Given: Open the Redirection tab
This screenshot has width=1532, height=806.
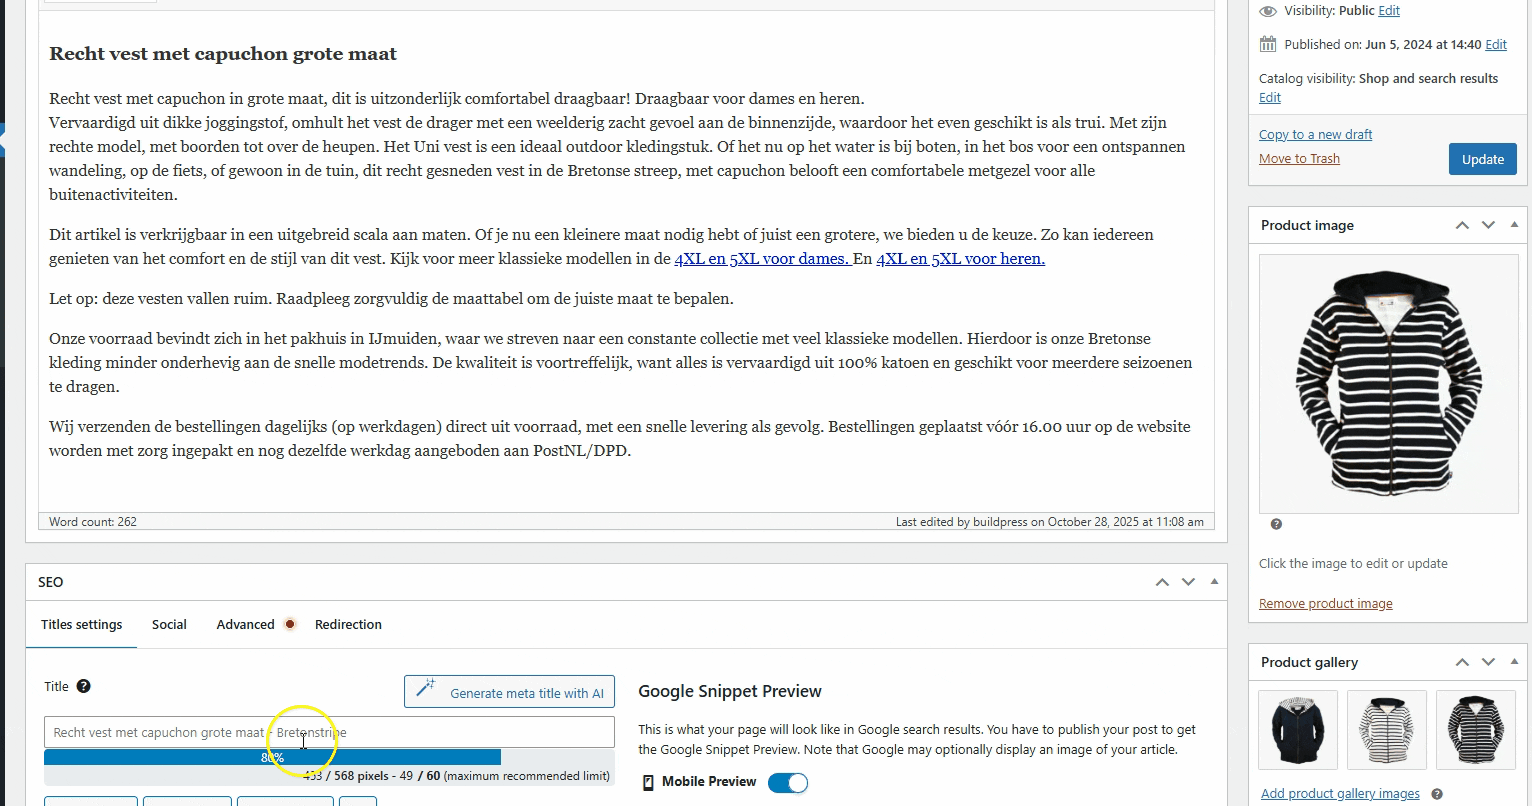Looking at the screenshot, I should (x=348, y=624).
